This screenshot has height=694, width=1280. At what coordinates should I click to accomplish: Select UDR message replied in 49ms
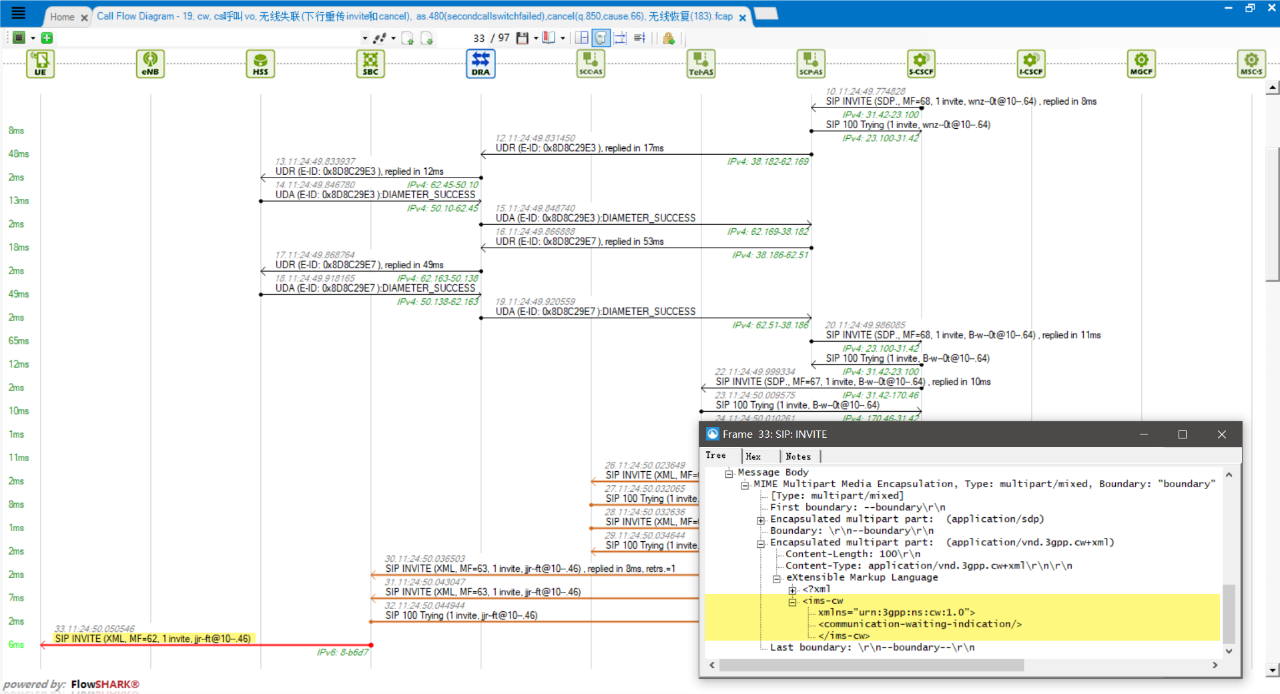359,265
